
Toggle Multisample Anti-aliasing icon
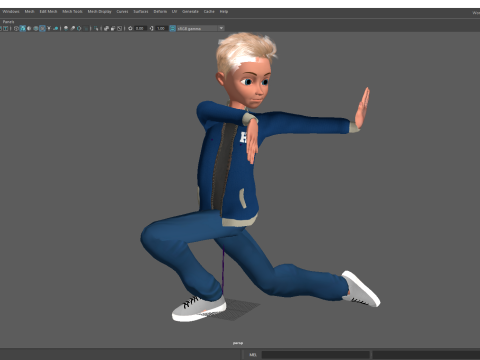coord(79,28)
